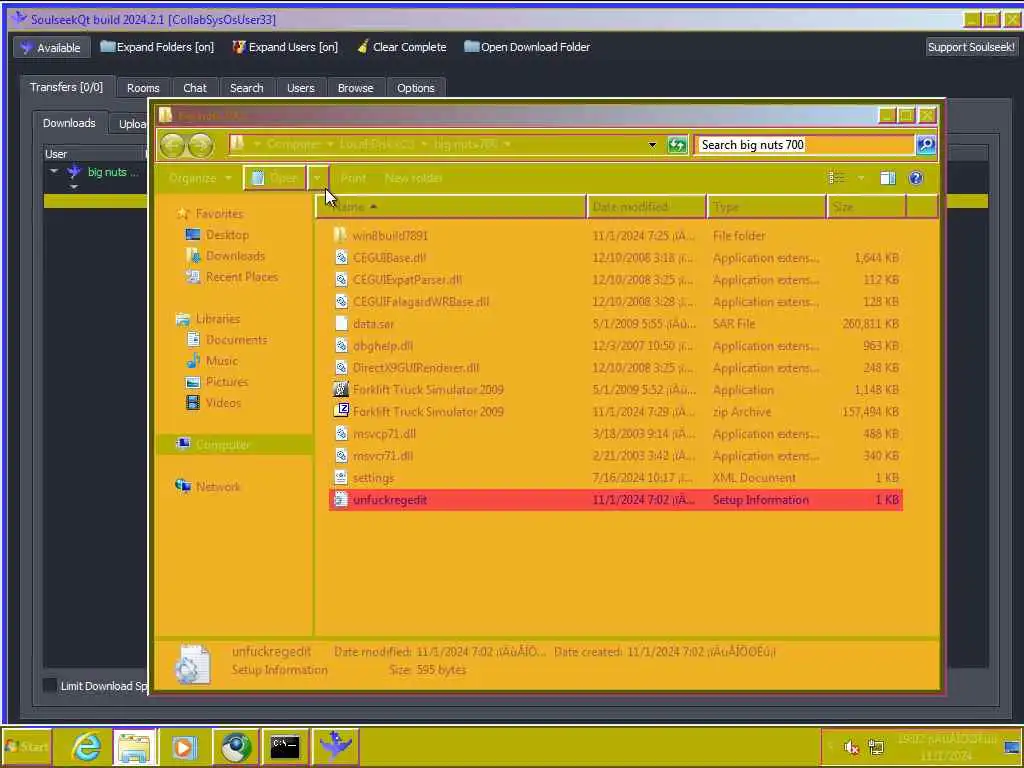Enable Limit Download Speed checkbox
Viewport: 1024px width, 768px height.
coord(50,685)
